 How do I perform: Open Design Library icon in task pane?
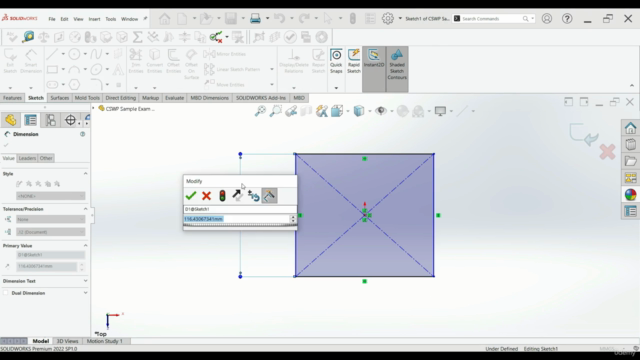coord(630,144)
